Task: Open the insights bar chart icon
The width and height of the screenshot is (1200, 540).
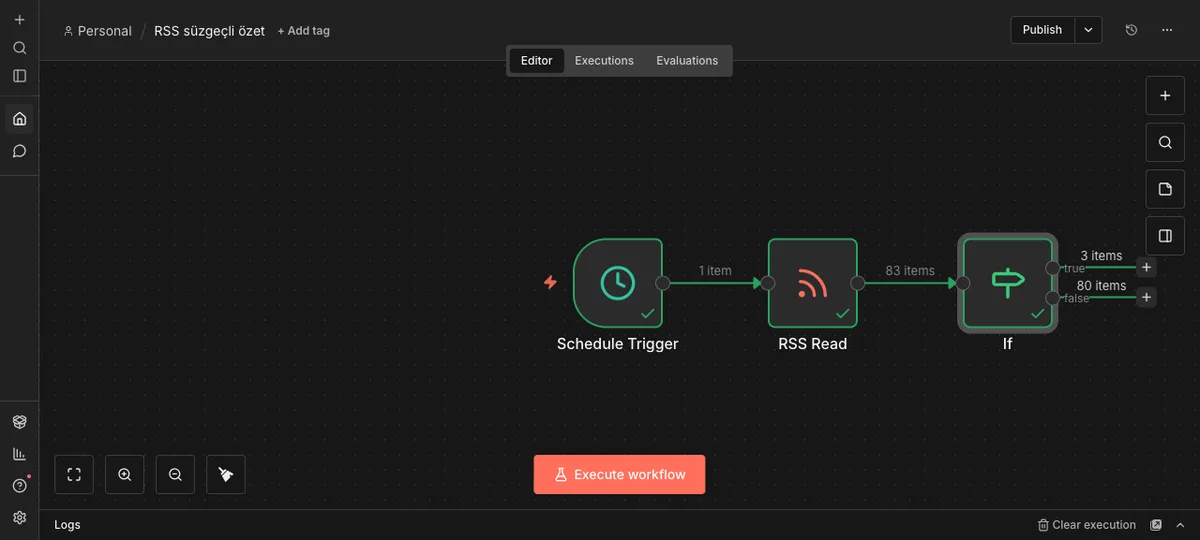Action: (19, 454)
